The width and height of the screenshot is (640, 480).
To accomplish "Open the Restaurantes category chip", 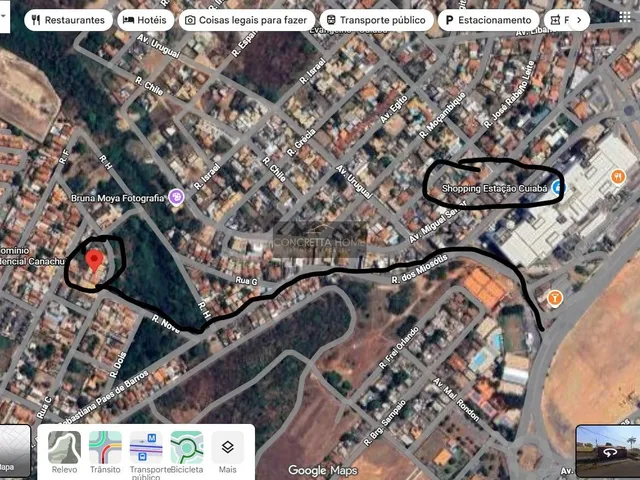I will (68, 20).
